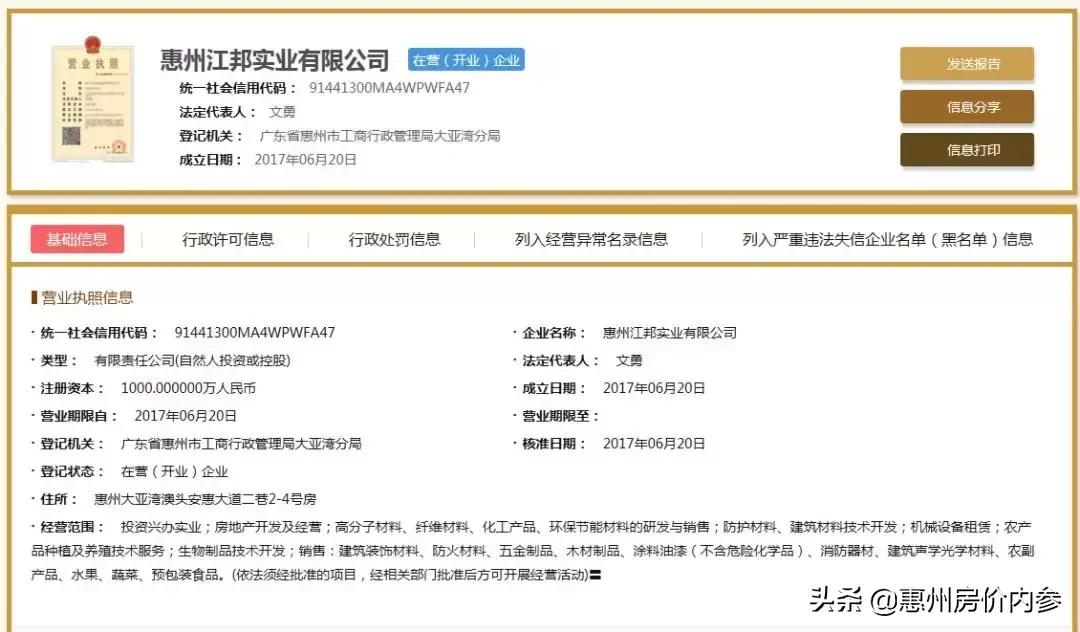Click the 在营（开业）企业 status badge
Image resolution: width=1080 pixels, height=632 pixels.
[x=464, y=59]
